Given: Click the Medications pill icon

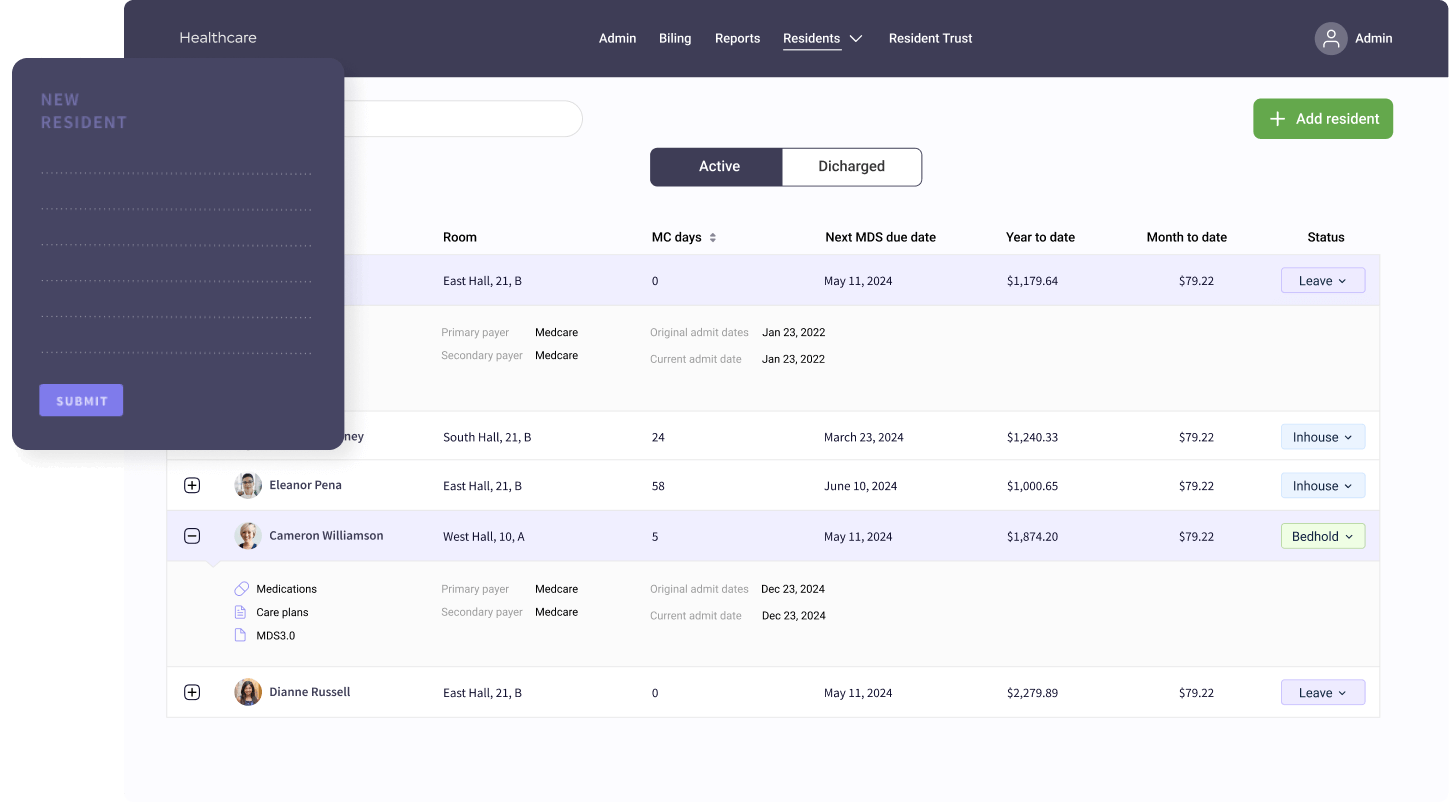Looking at the screenshot, I should pyautogui.click(x=241, y=589).
